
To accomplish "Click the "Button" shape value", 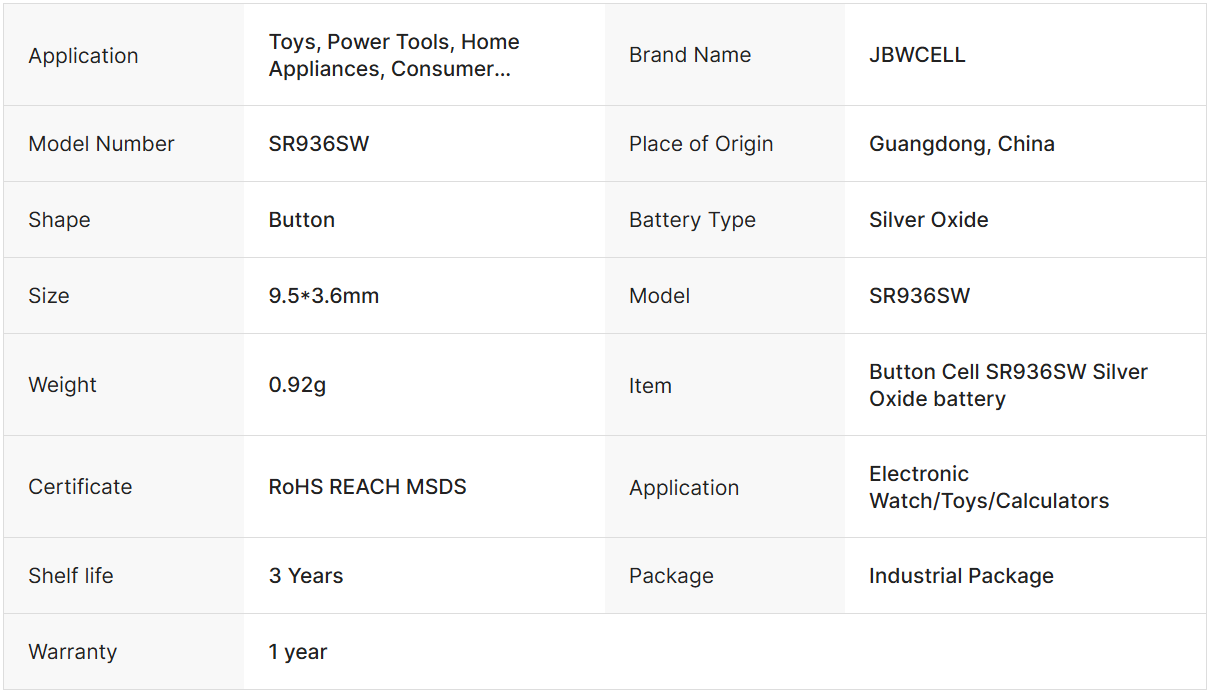I will point(301,220).
